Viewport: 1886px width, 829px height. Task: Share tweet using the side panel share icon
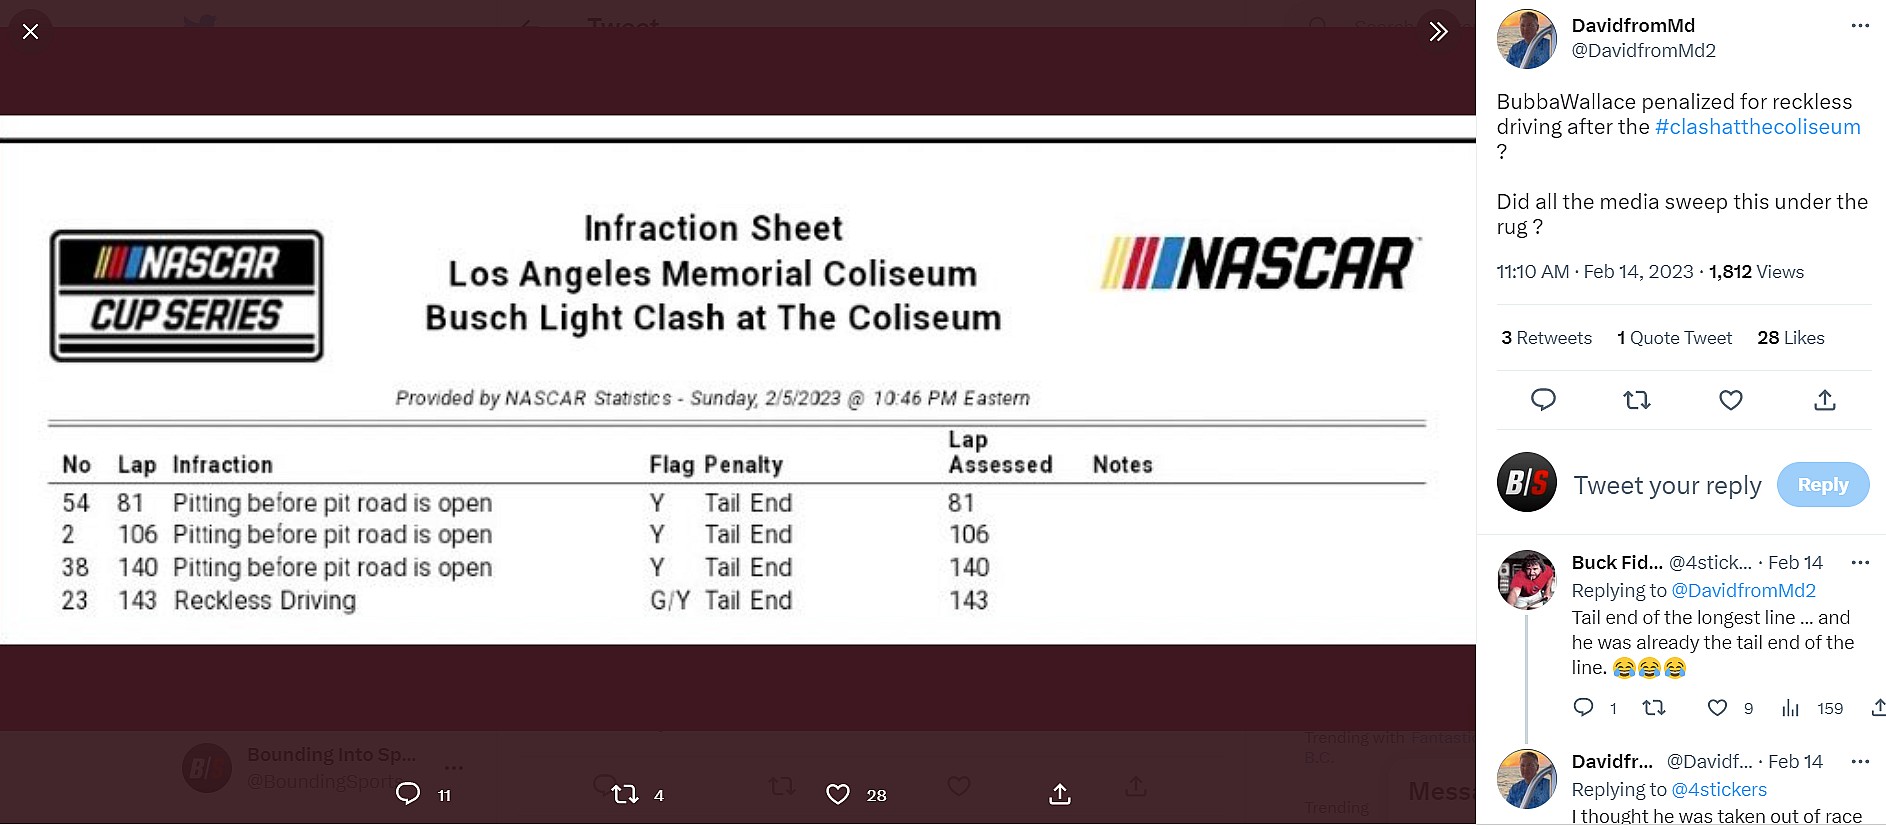click(x=1824, y=400)
